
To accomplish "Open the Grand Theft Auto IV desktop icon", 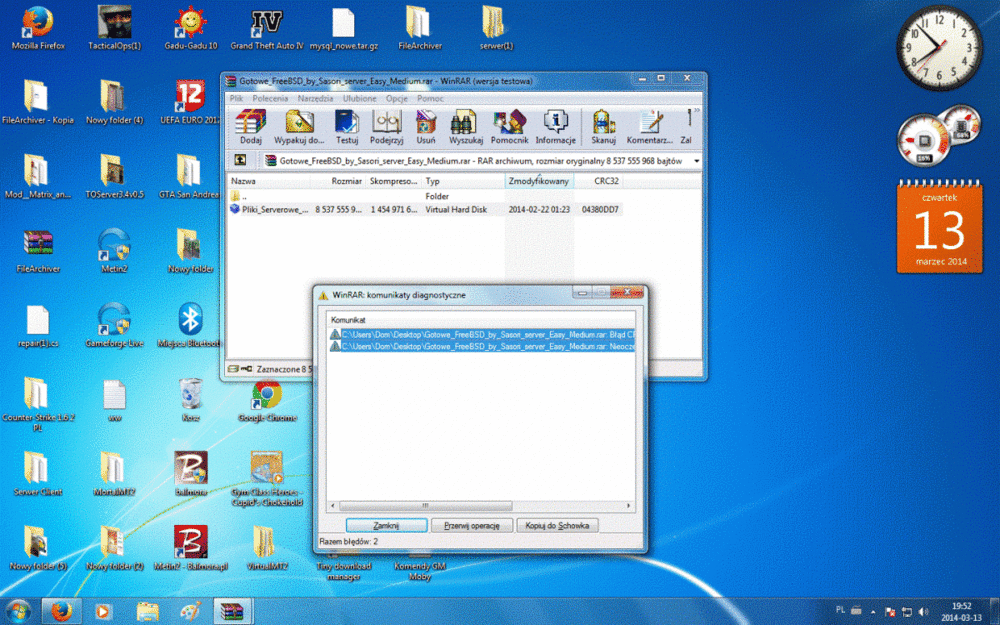I will coord(267,29).
